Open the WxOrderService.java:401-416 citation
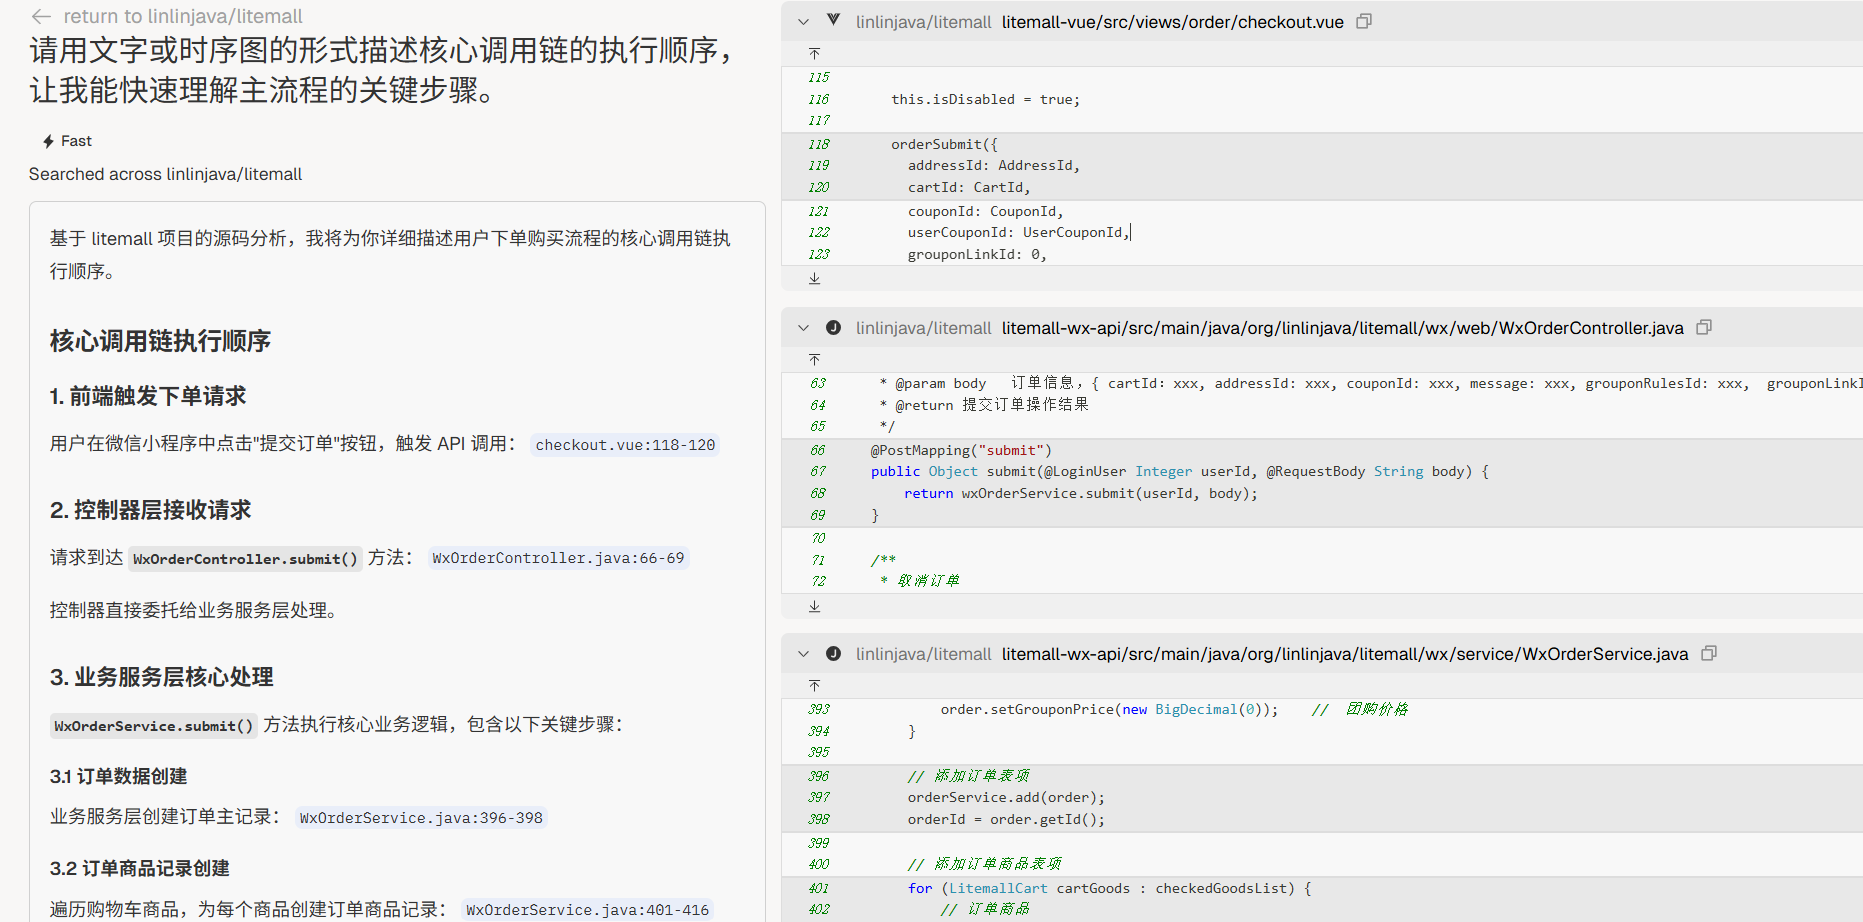The height and width of the screenshot is (922, 1863). 587,910
